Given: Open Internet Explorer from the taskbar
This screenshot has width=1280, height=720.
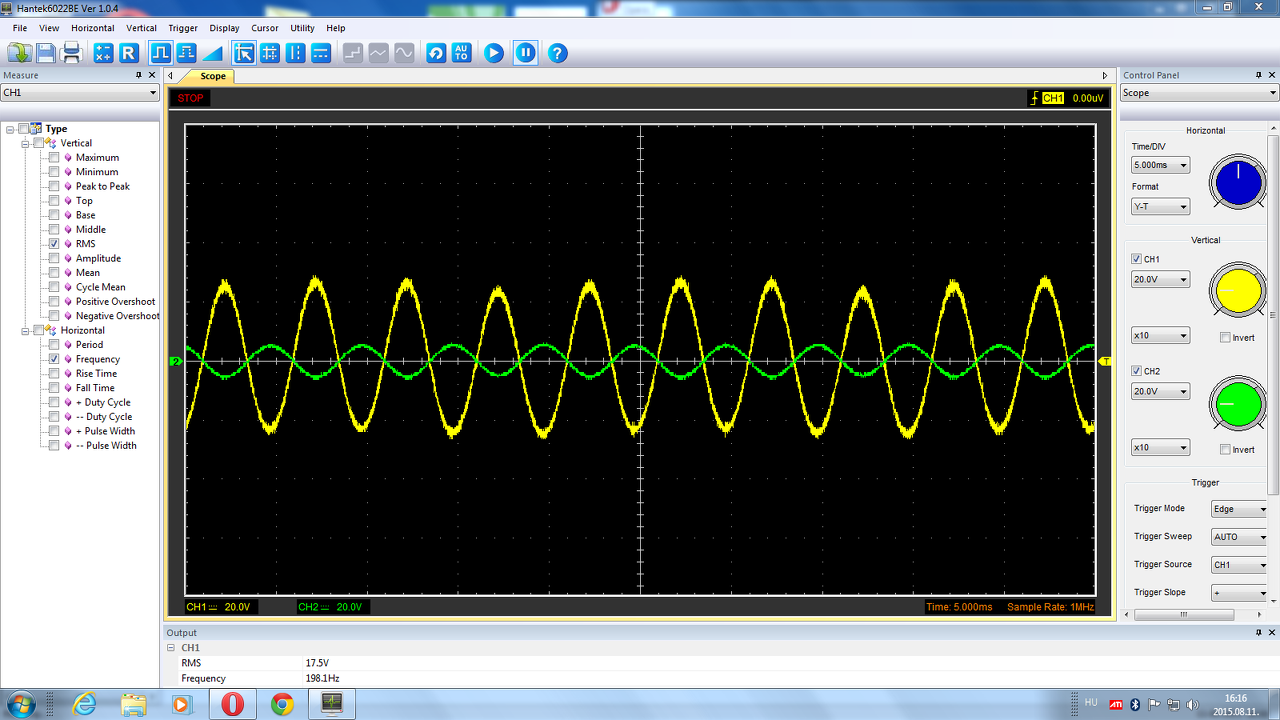Looking at the screenshot, I should [84, 704].
